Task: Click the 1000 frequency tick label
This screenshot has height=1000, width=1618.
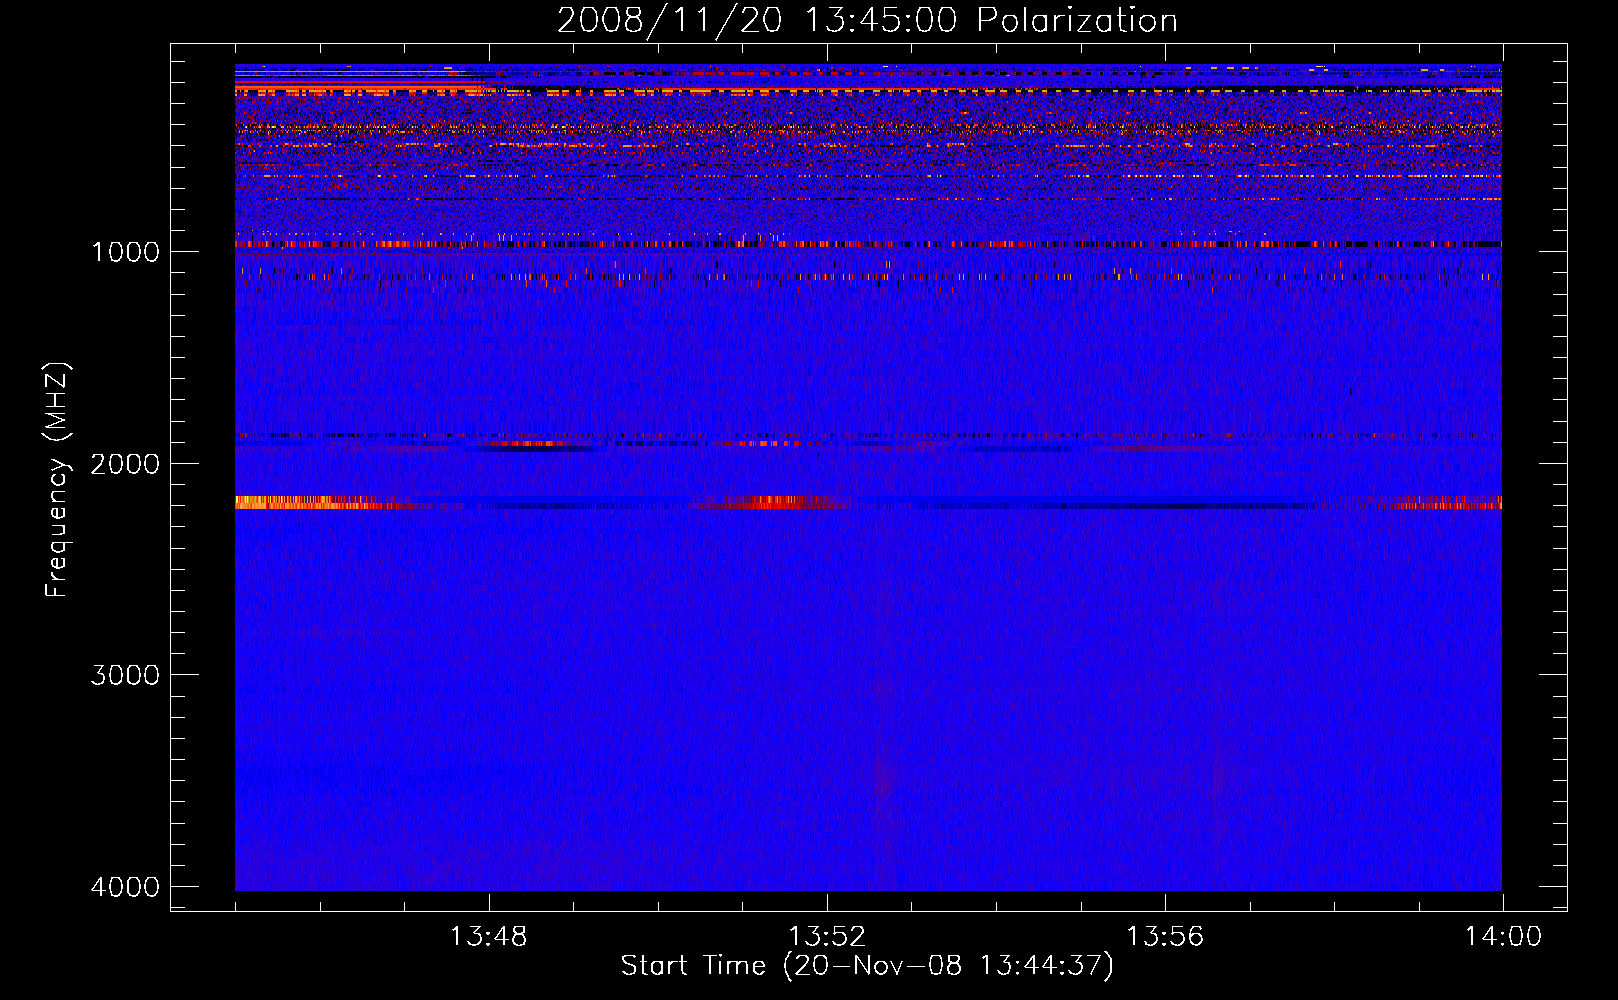Action: (x=125, y=251)
